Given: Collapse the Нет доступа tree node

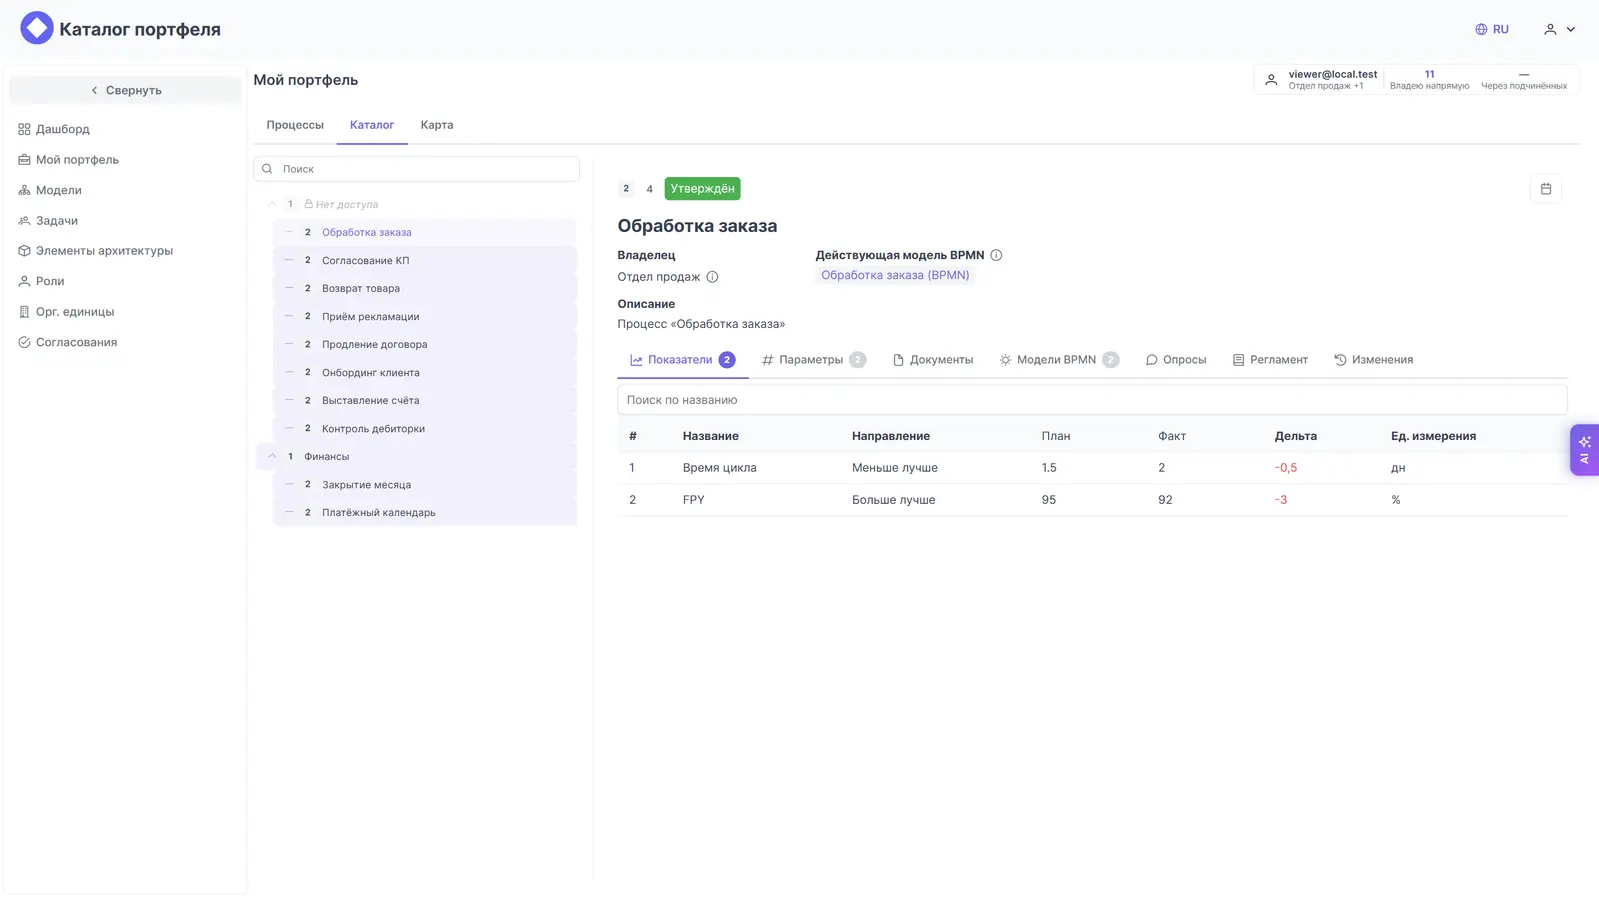Looking at the screenshot, I should [272, 204].
